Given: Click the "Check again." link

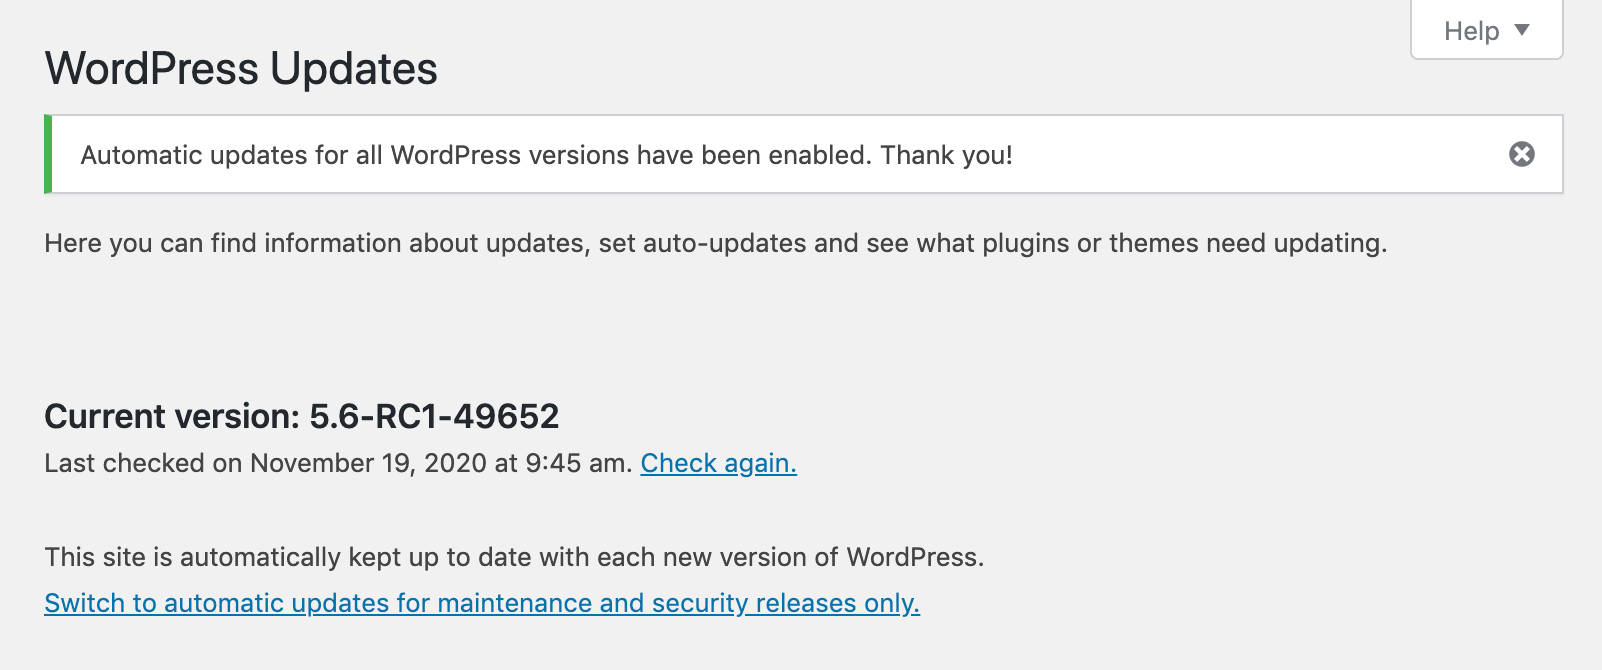Looking at the screenshot, I should [x=718, y=463].
